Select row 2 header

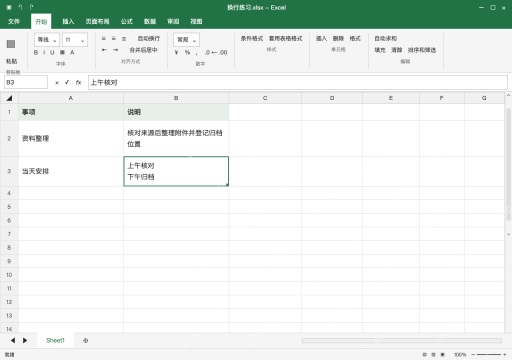pos(9,138)
